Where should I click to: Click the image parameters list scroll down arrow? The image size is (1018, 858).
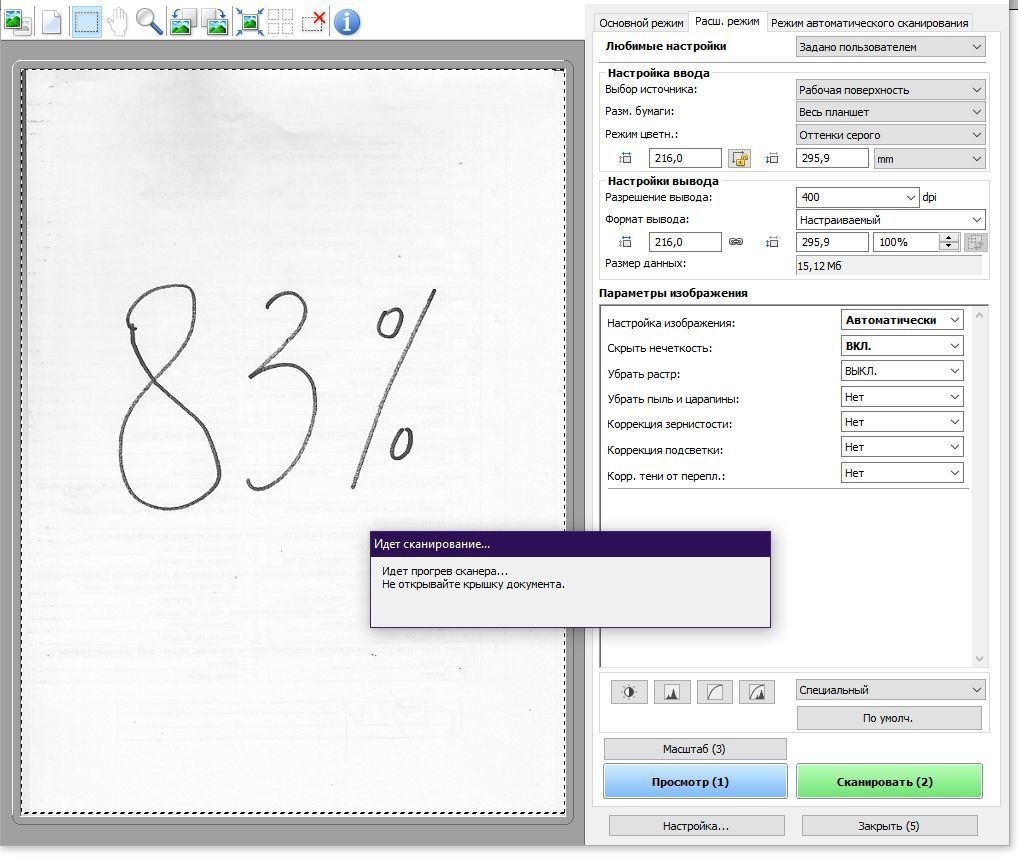979,659
